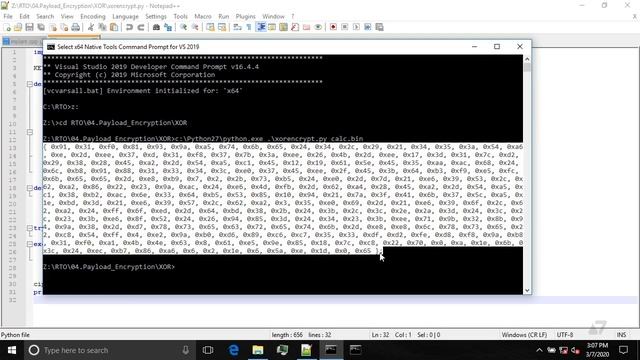Click the 'Type here to search' box

pyautogui.click(x=109, y=350)
